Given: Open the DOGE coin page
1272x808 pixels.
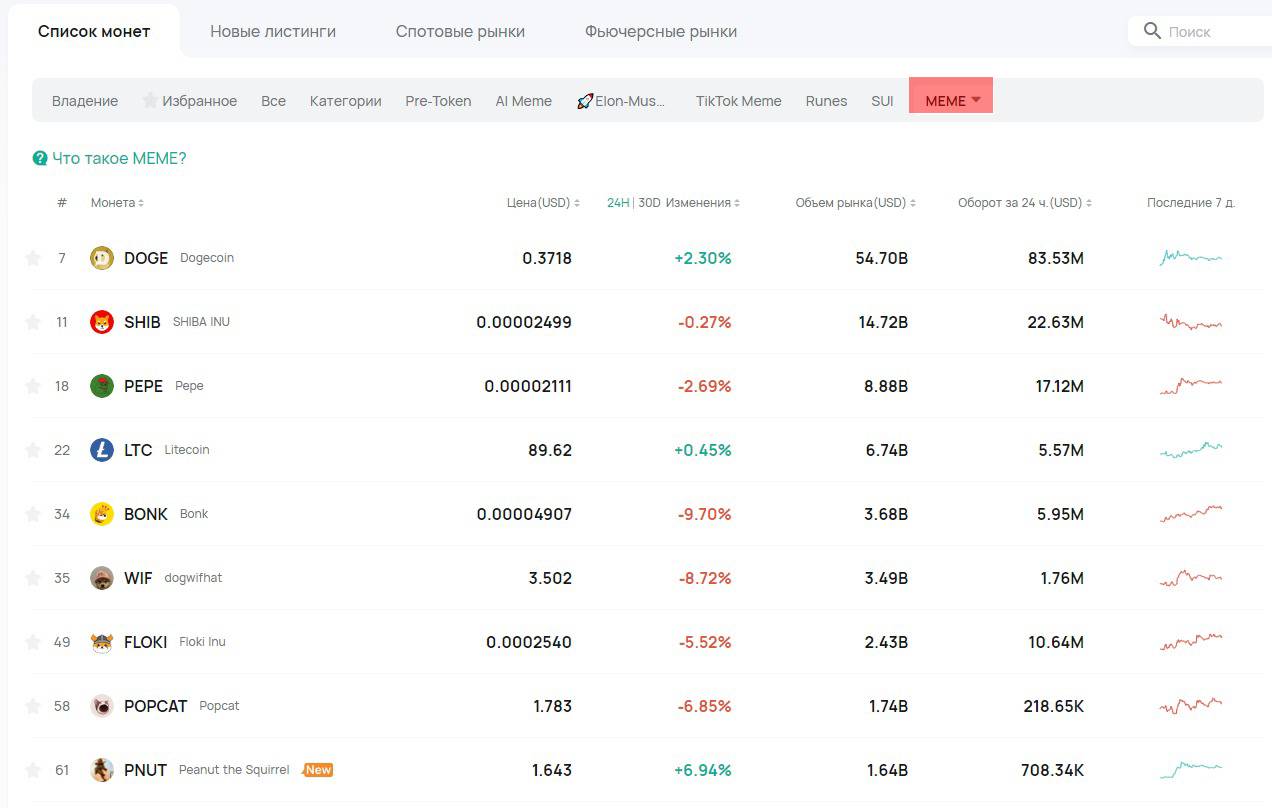Looking at the screenshot, I should pos(146,258).
